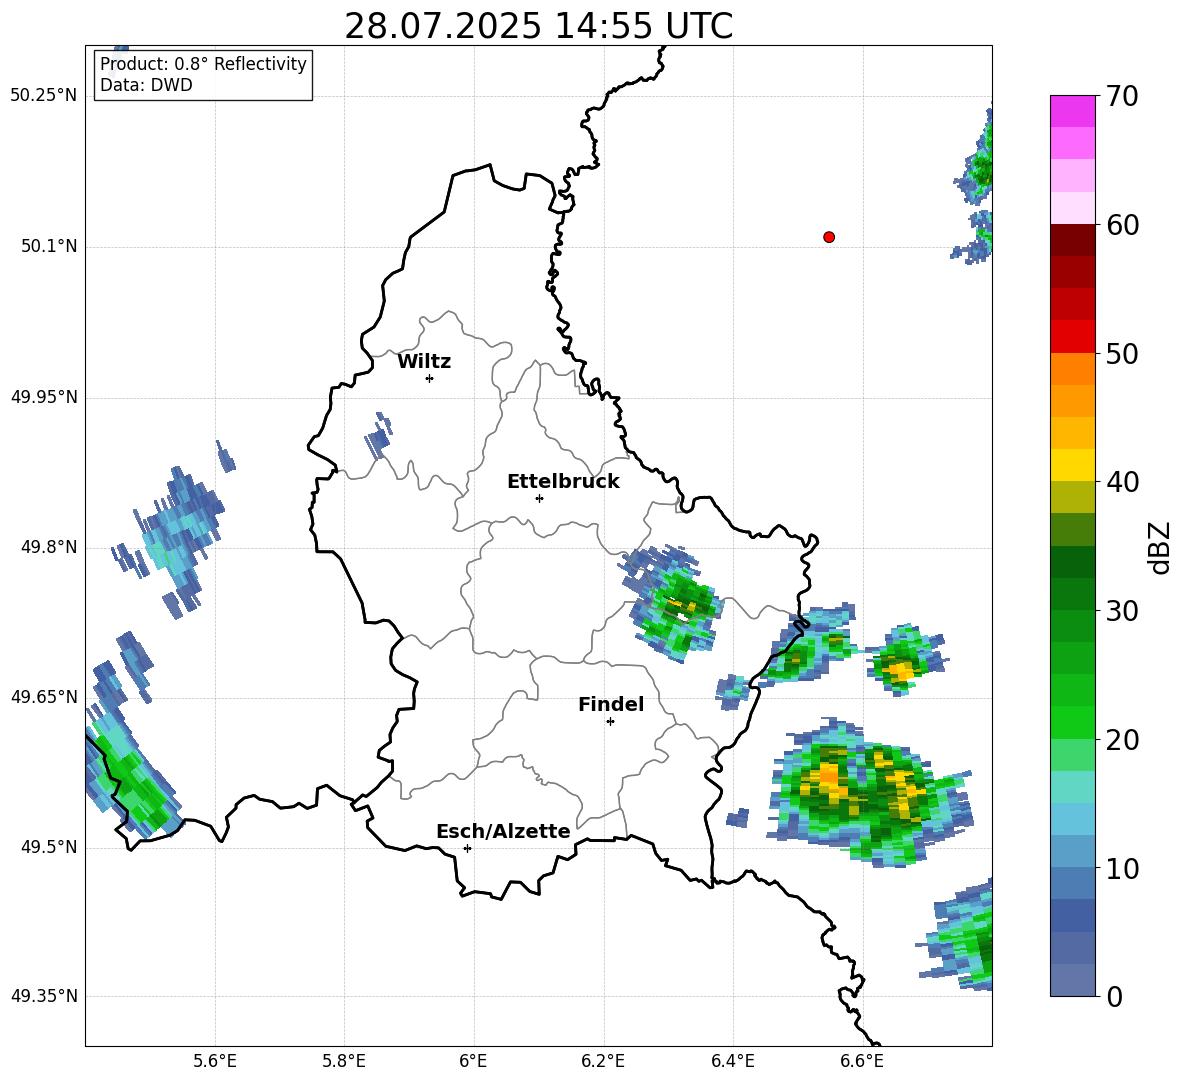Click the Data: DWD text

[x=146, y=85]
